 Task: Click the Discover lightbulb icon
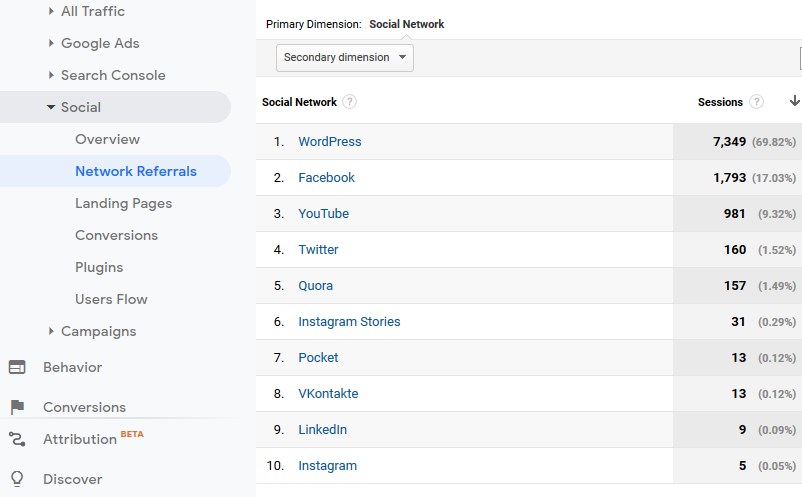tap(17, 479)
